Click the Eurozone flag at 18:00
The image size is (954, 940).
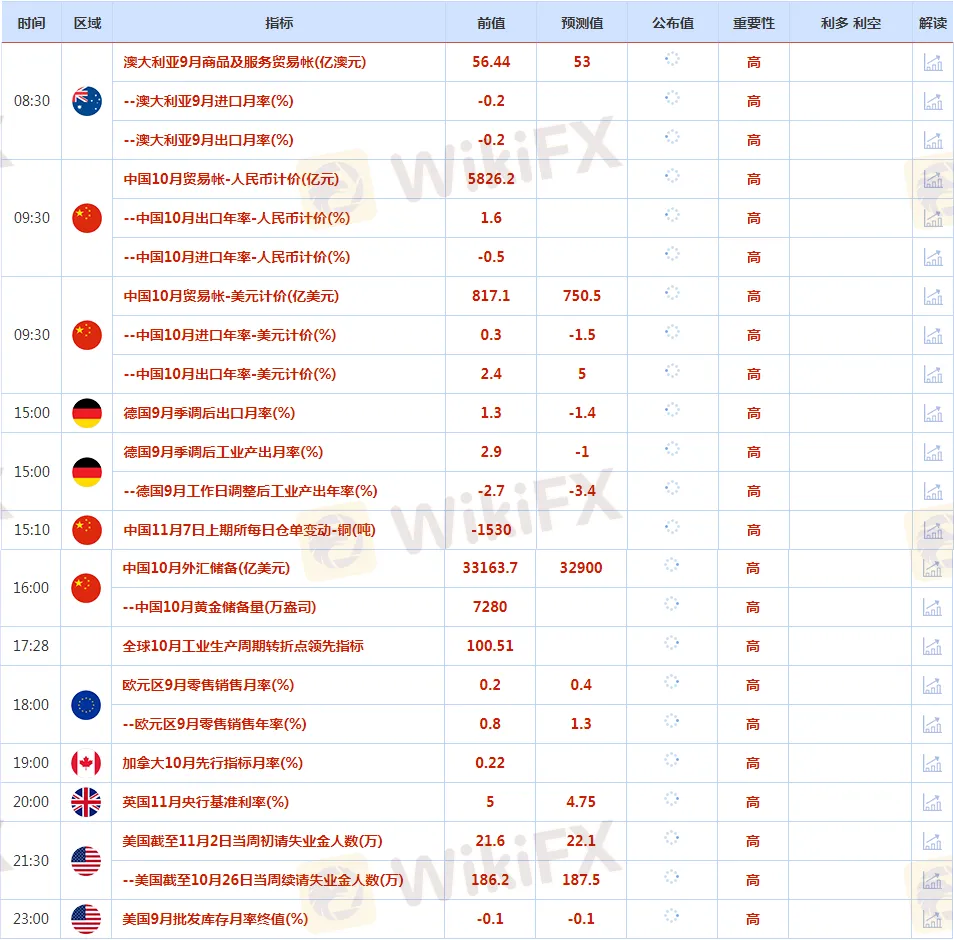point(86,705)
